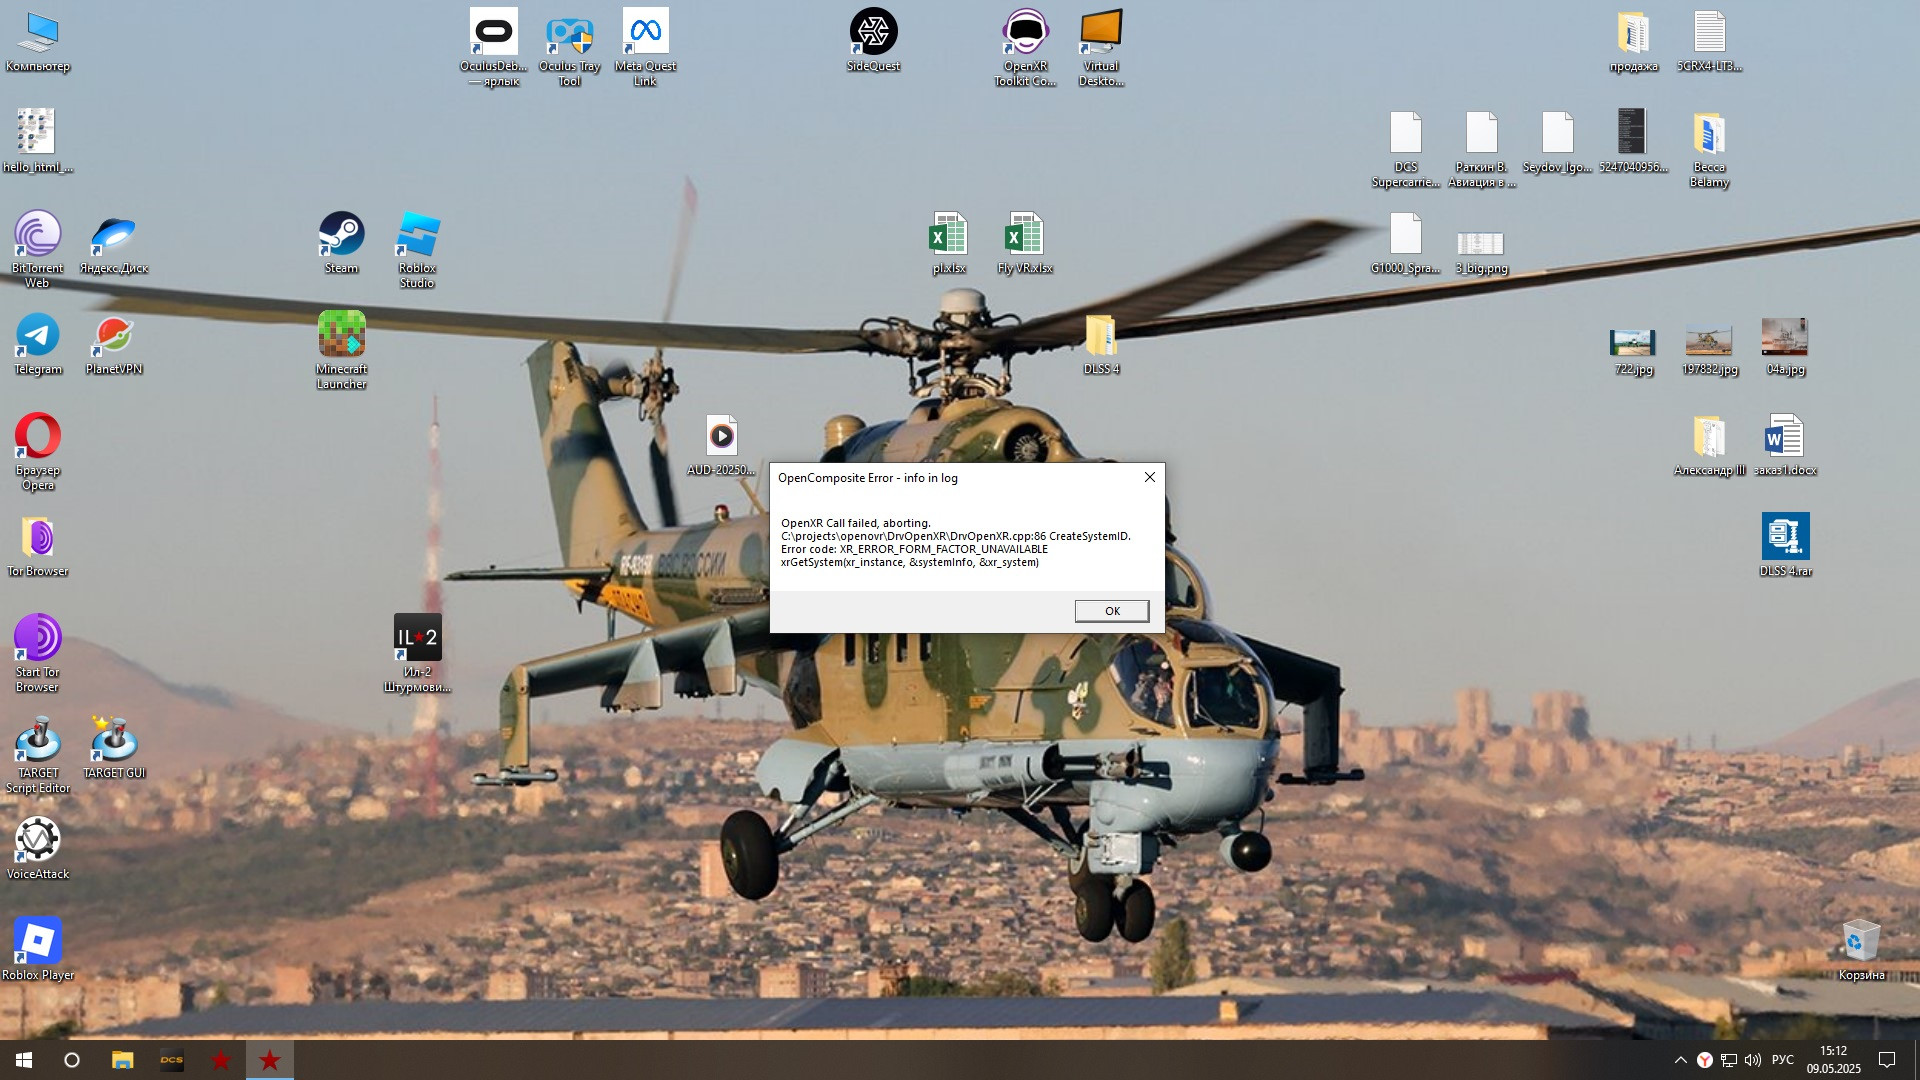Close the OpenComposite Error dialog
The image size is (1920, 1080).
[x=1149, y=477]
